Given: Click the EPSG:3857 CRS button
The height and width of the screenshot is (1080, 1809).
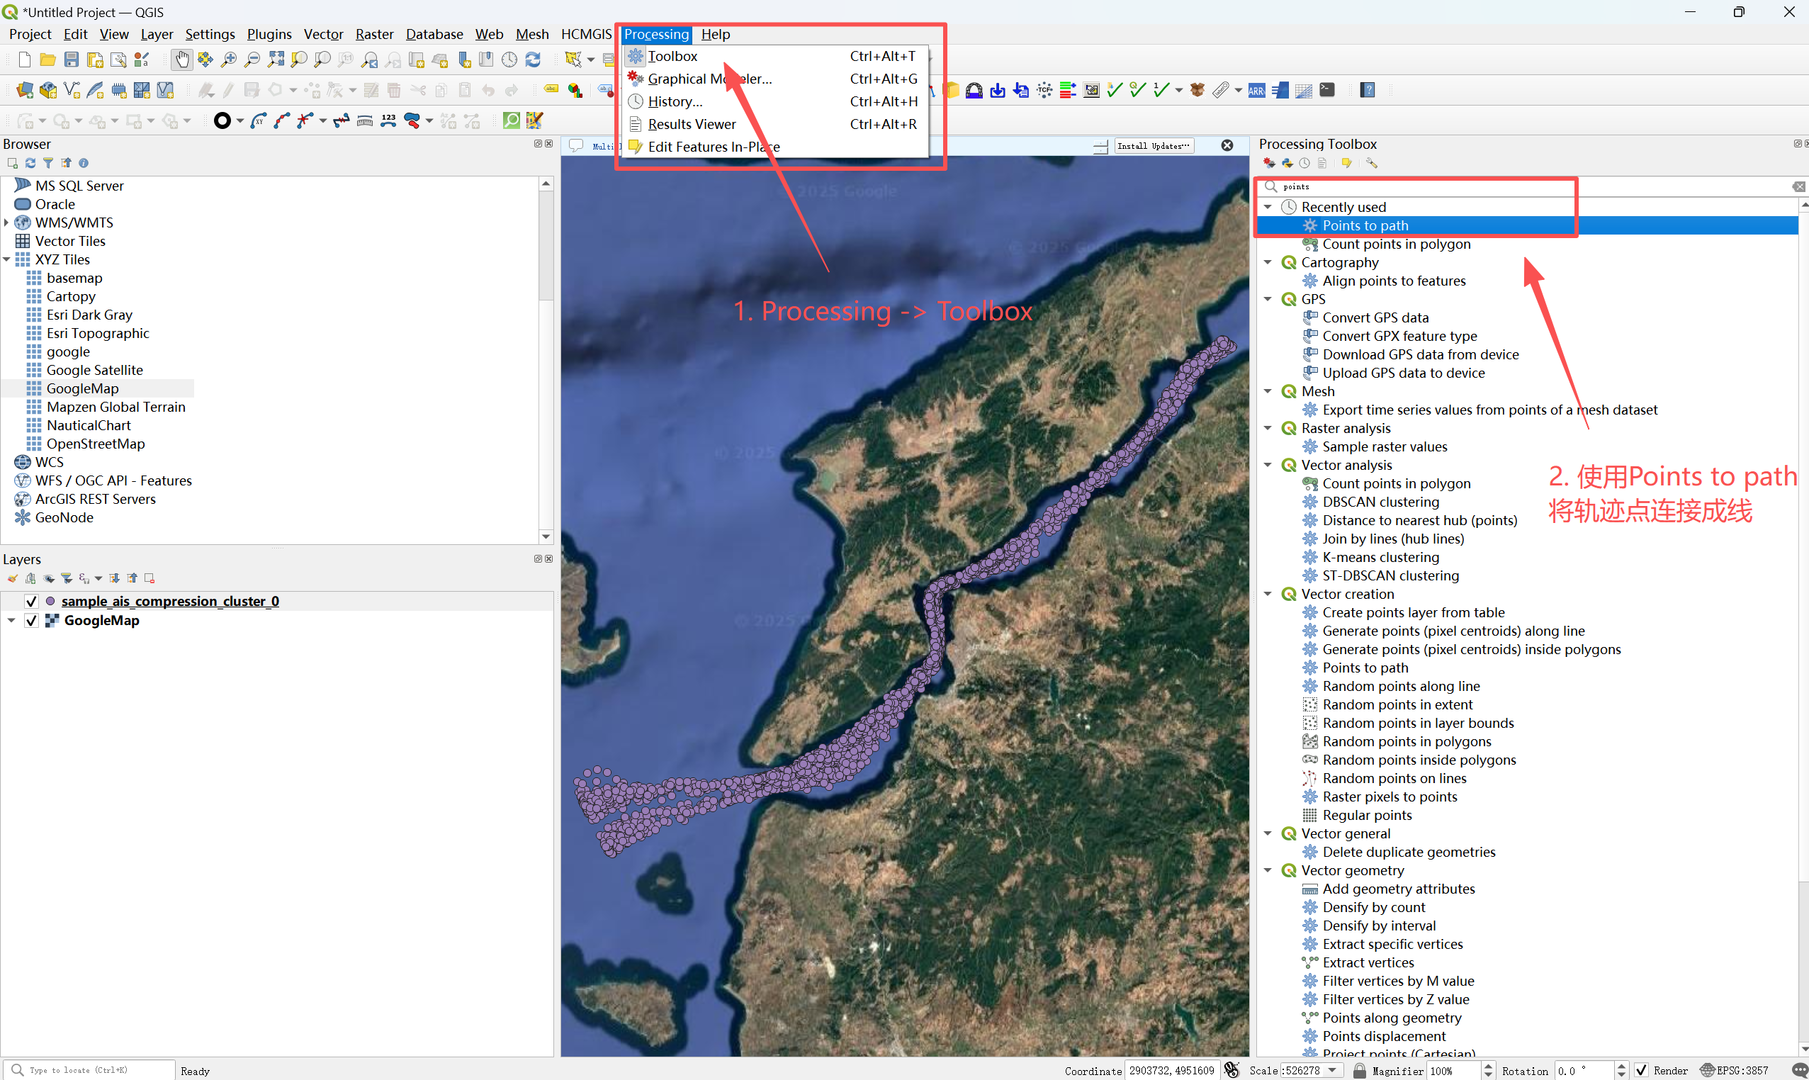Looking at the screenshot, I should [x=1734, y=1070].
